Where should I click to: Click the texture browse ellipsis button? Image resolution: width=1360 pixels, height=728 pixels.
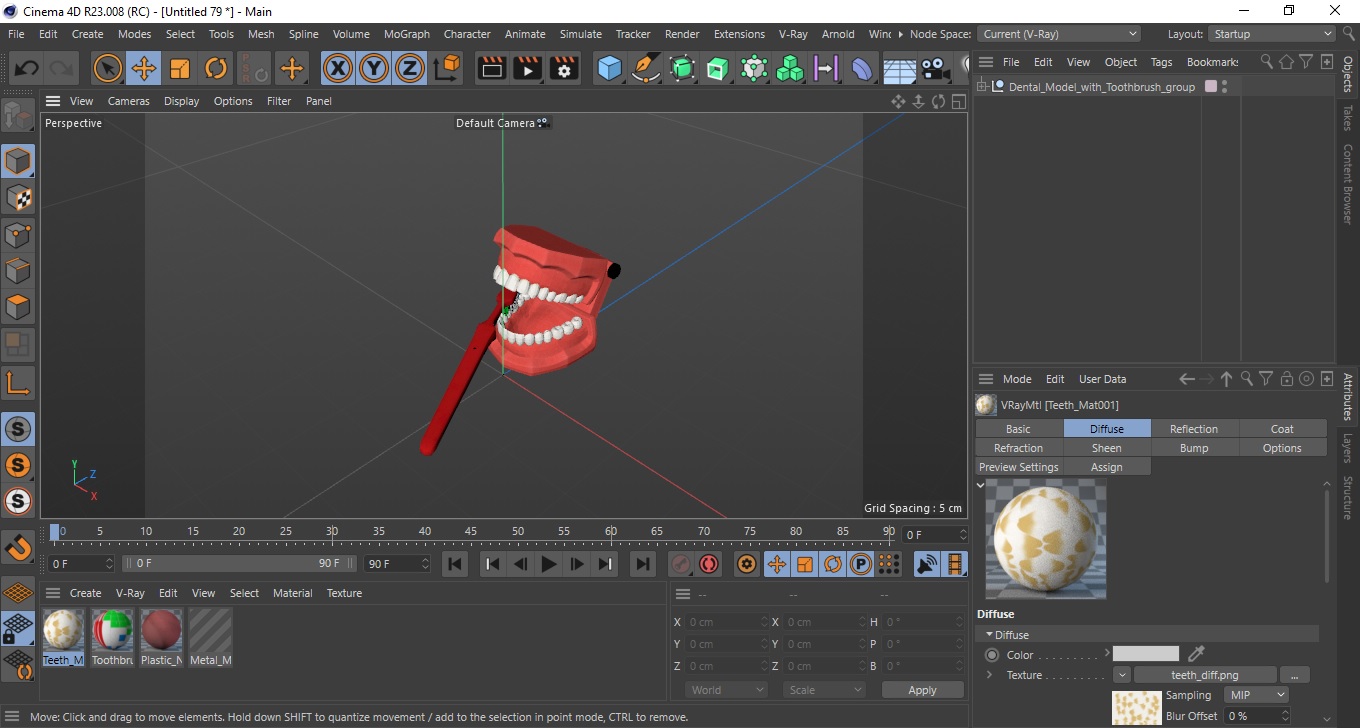[1294, 675]
